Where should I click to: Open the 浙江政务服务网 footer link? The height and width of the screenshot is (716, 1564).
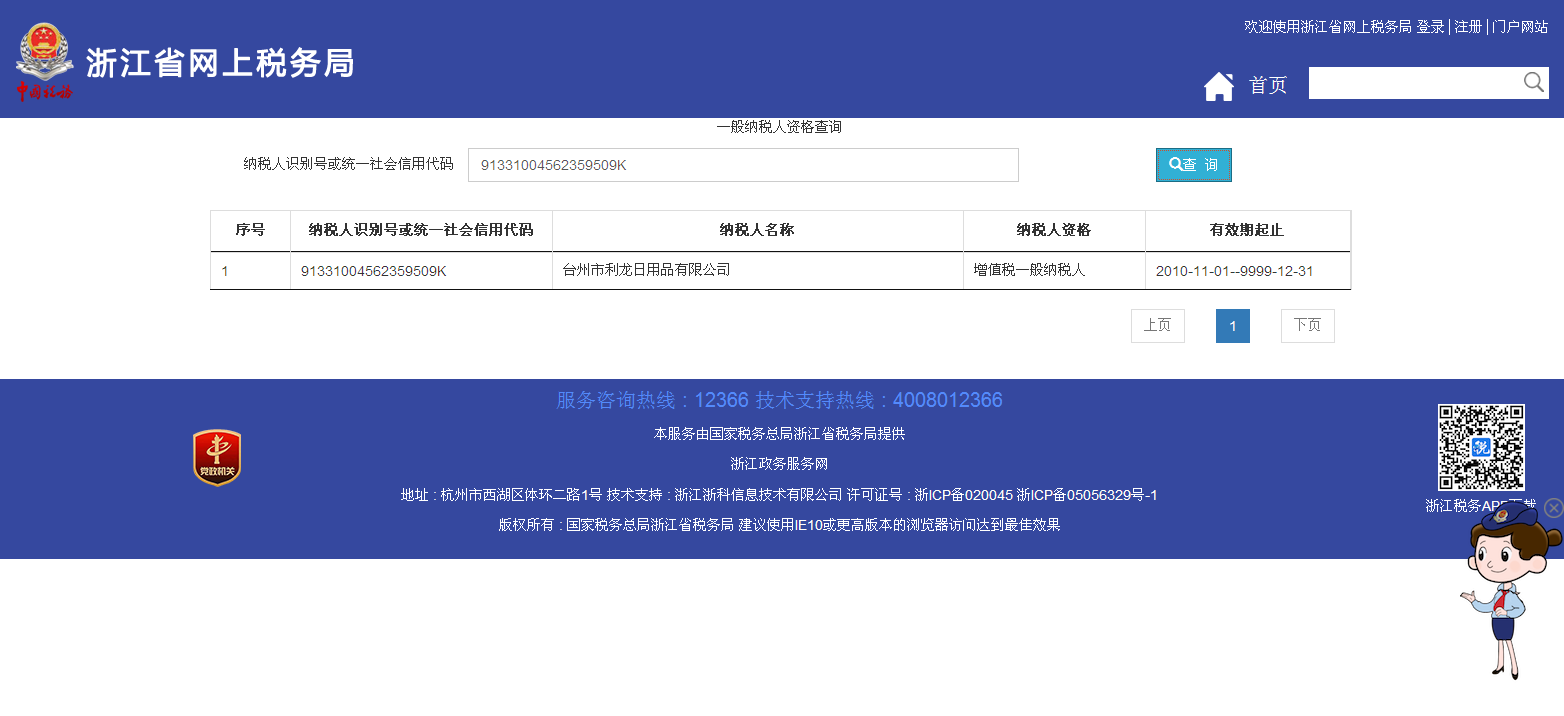point(779,464)
